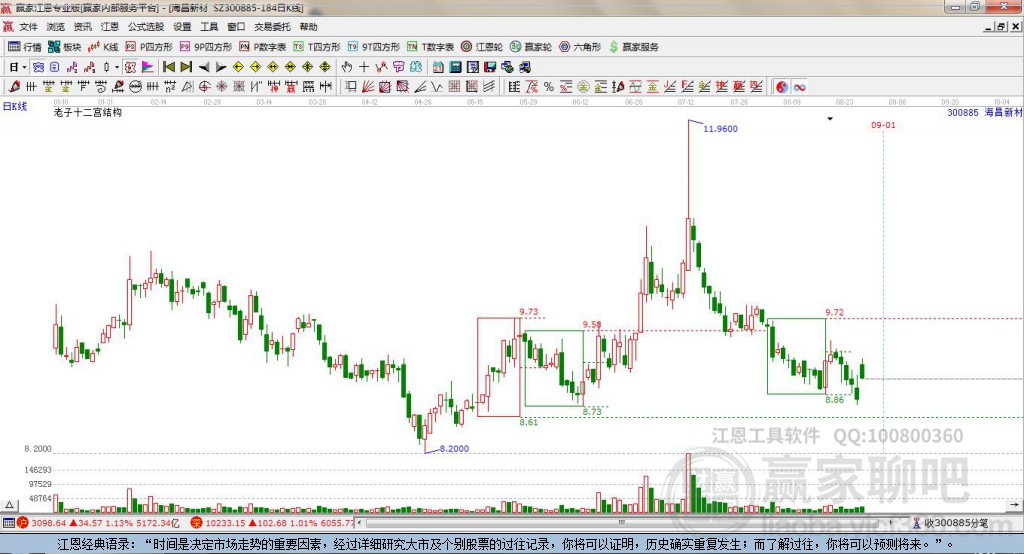Click the up triangle button beside volume pane
1024x554 pixels.
[x=10, y=505]
